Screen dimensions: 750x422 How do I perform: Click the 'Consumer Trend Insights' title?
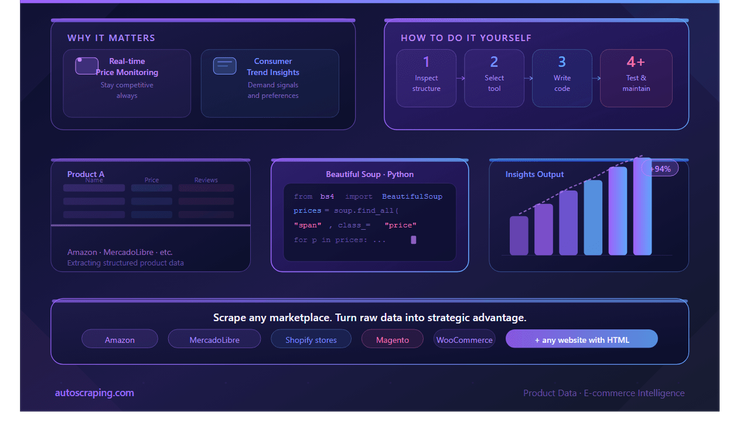[x=273, y=67]
